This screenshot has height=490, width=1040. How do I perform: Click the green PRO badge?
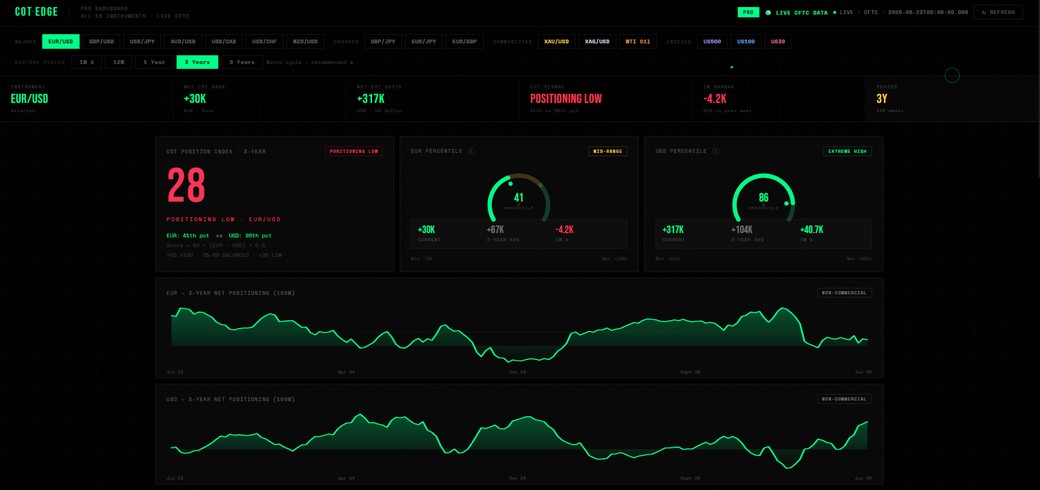(748, 12)
